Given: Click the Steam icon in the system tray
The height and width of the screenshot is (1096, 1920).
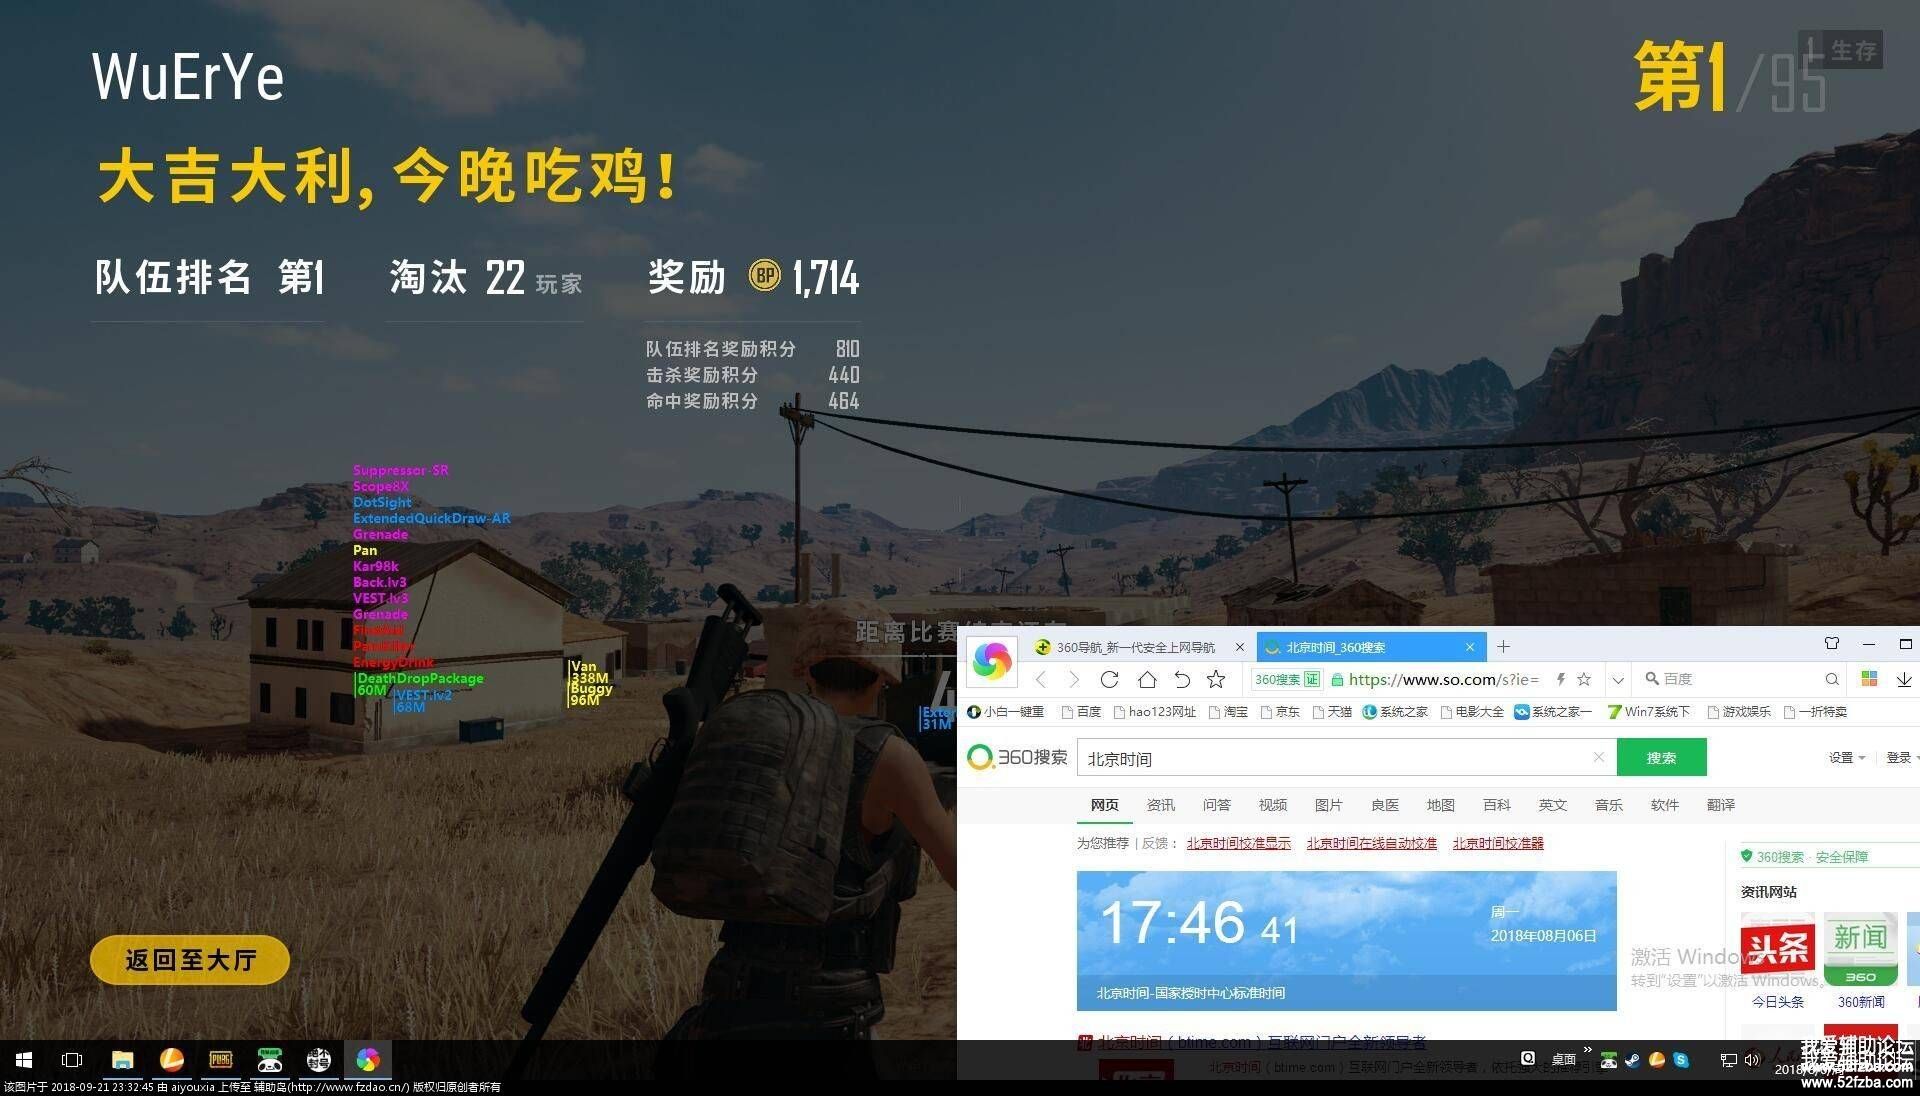Looking at the screenshot, I should 1632,1060.
